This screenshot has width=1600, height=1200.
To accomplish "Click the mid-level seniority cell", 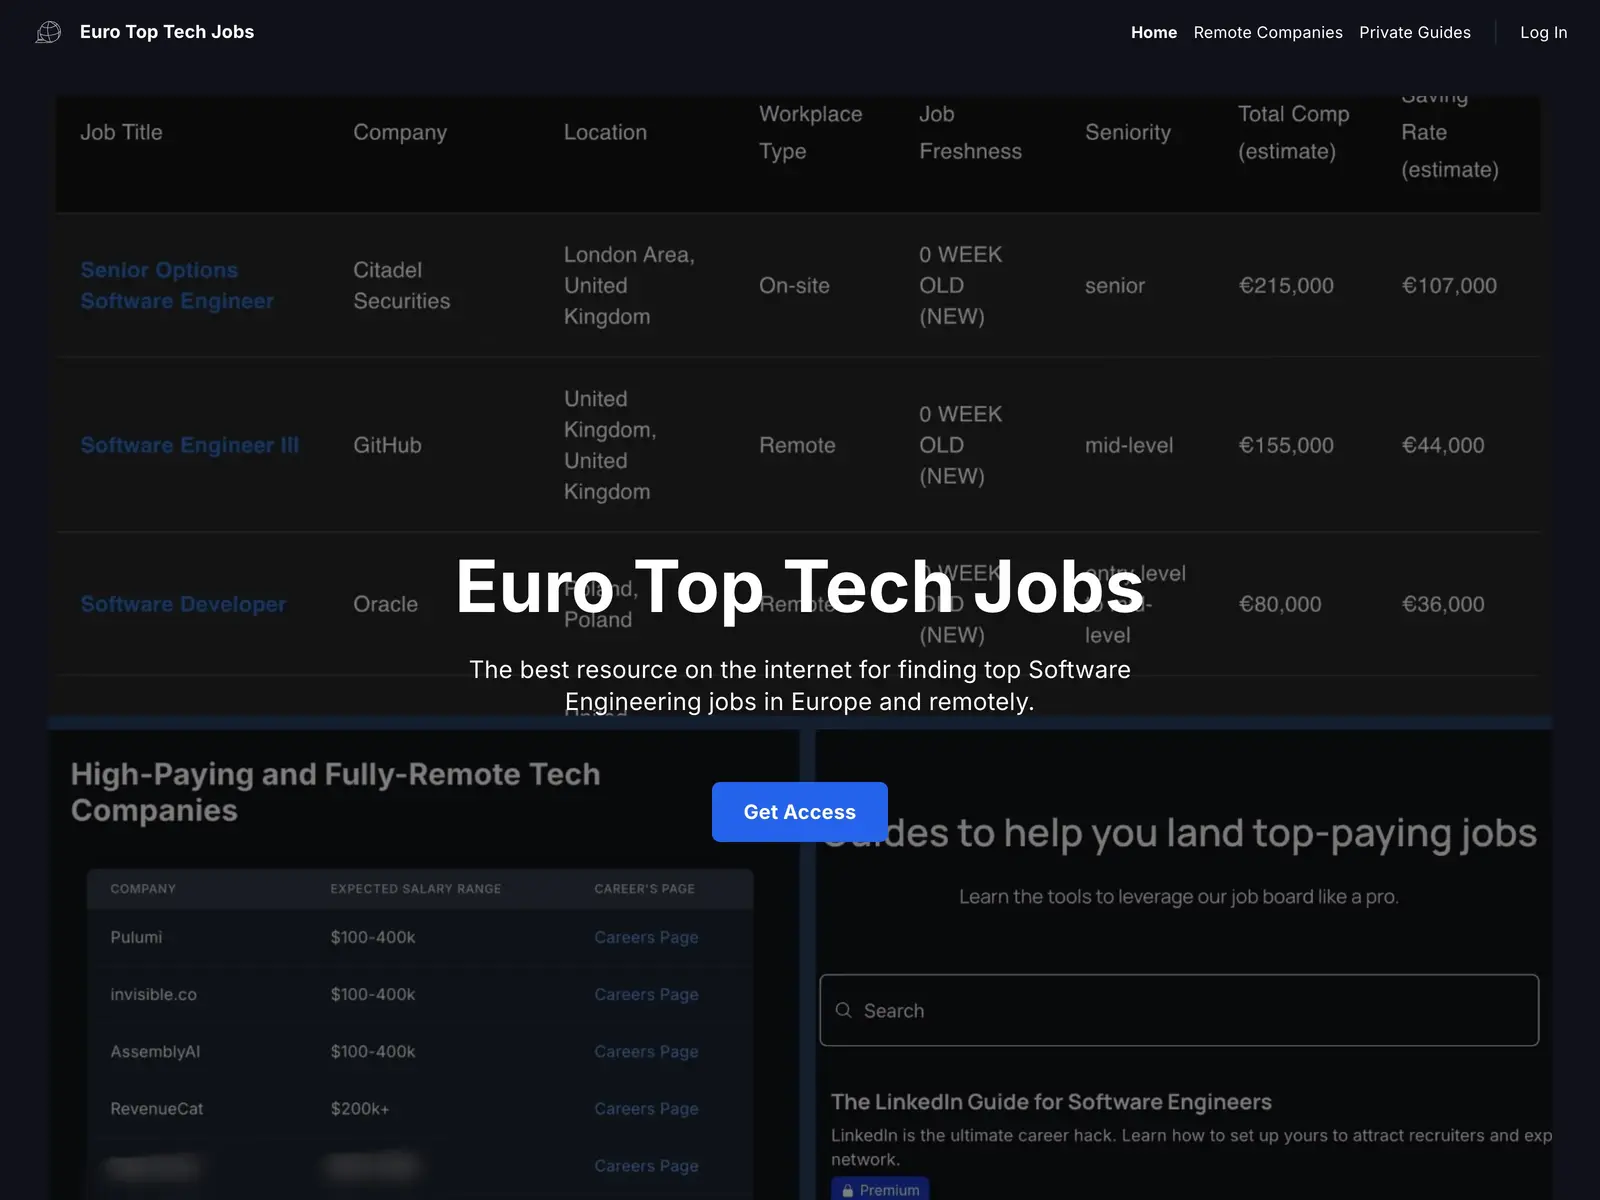I will pyautogui.click(x=1129, y=445).
